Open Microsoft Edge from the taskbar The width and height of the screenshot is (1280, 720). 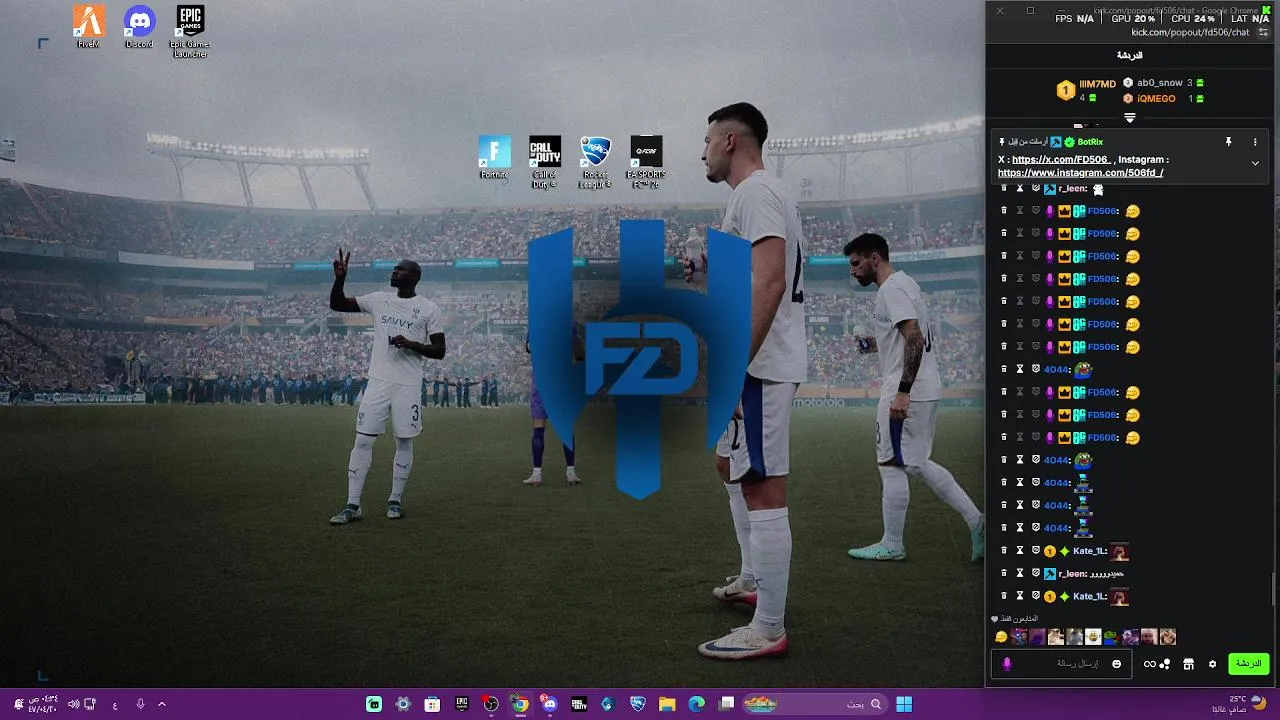(x=696, y=704)
